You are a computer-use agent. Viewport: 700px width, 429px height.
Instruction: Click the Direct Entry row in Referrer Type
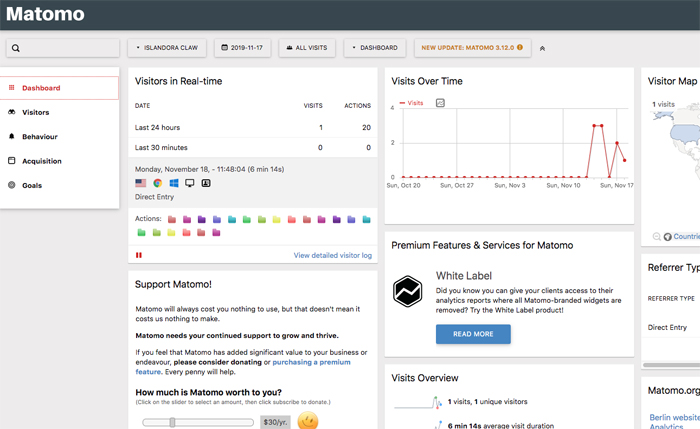[671, 328]
